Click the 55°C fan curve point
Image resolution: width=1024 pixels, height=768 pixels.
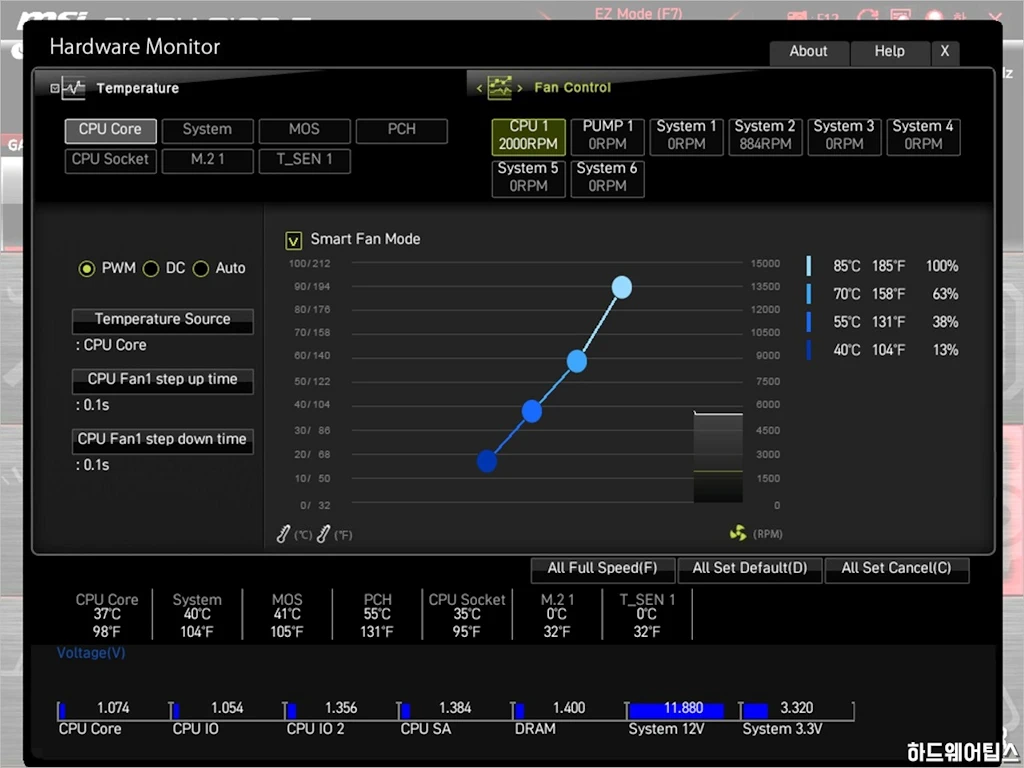(532, 411)
